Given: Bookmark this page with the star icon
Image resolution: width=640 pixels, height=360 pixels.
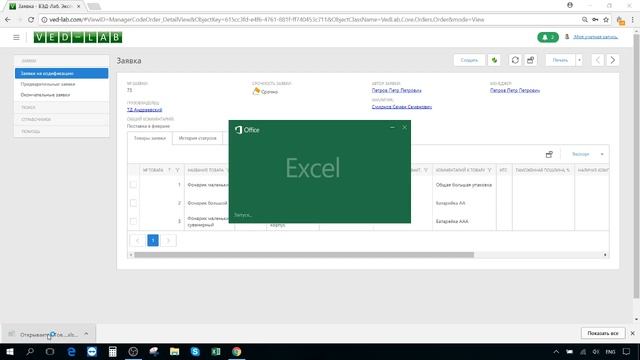Looking at the screenshot, I should 606,20.
